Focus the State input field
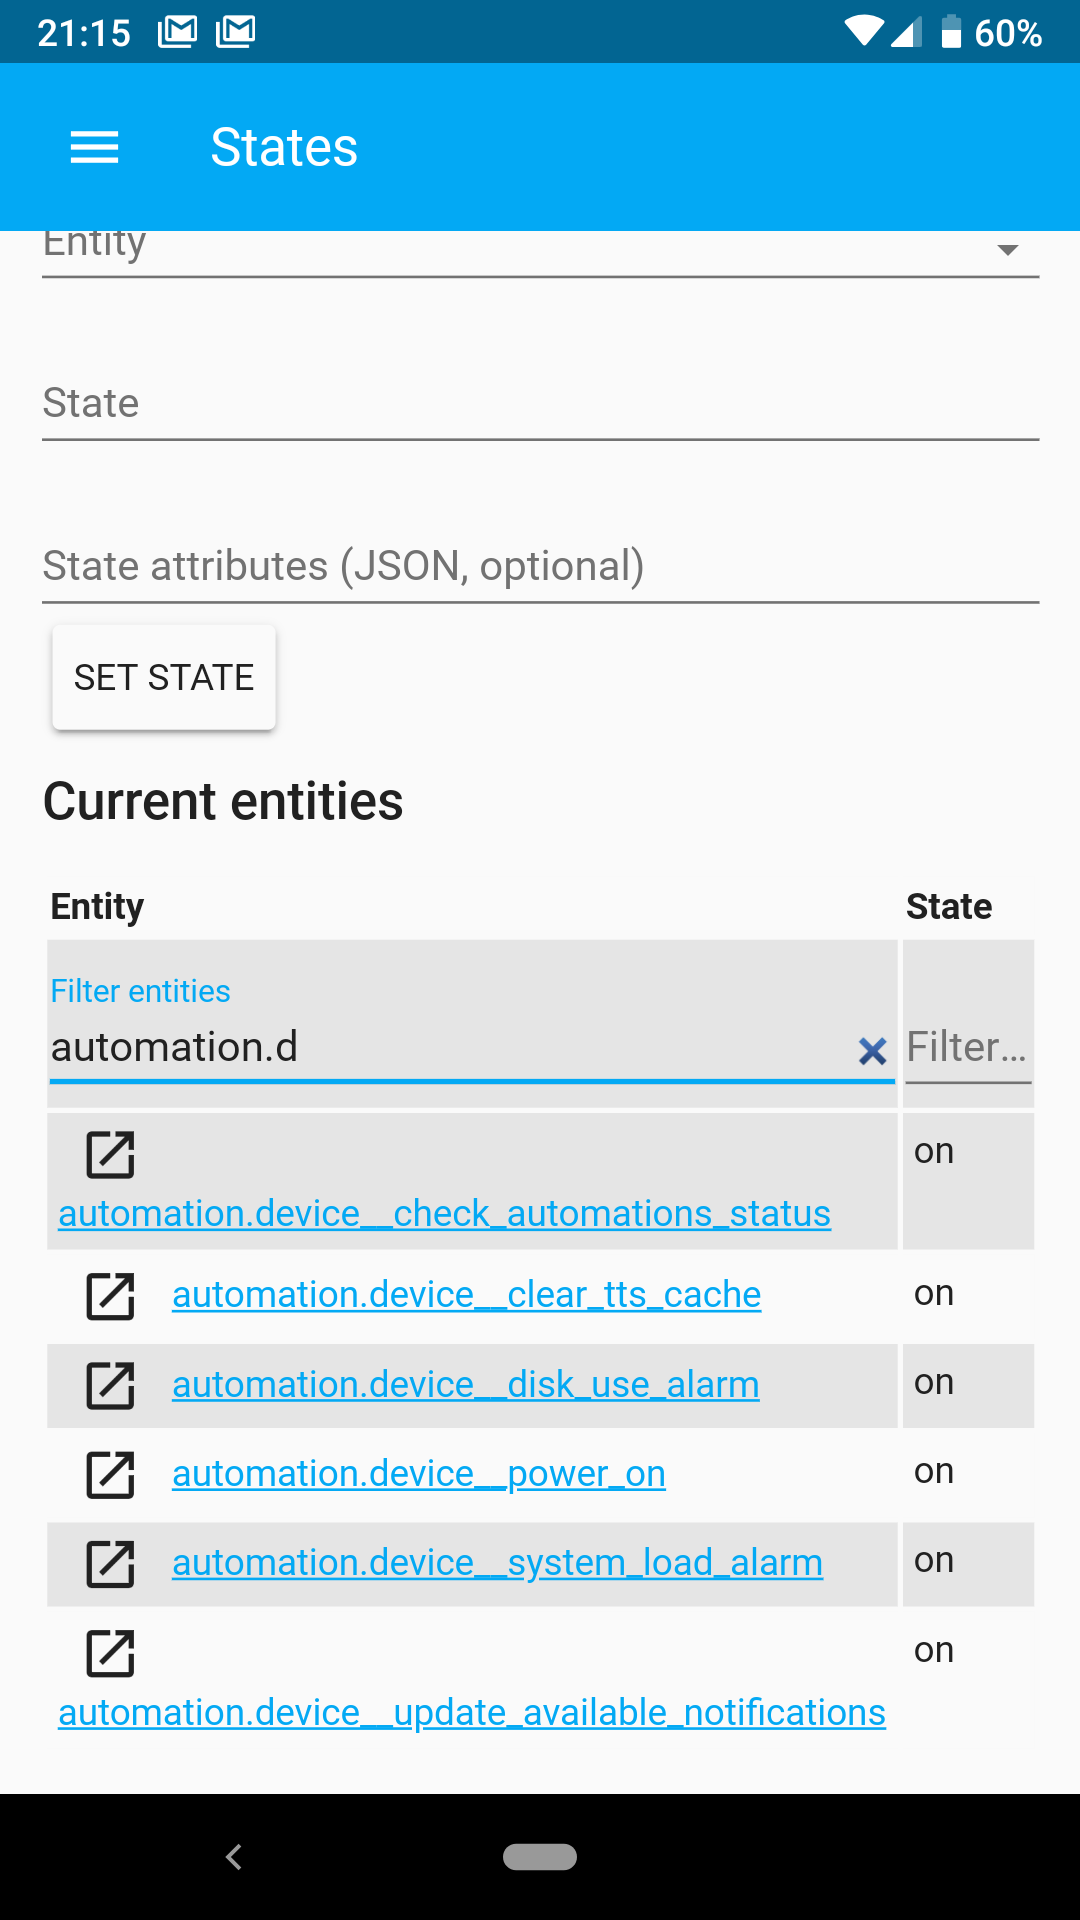This screenshot has width=1080, height=1920. (540, 404)
